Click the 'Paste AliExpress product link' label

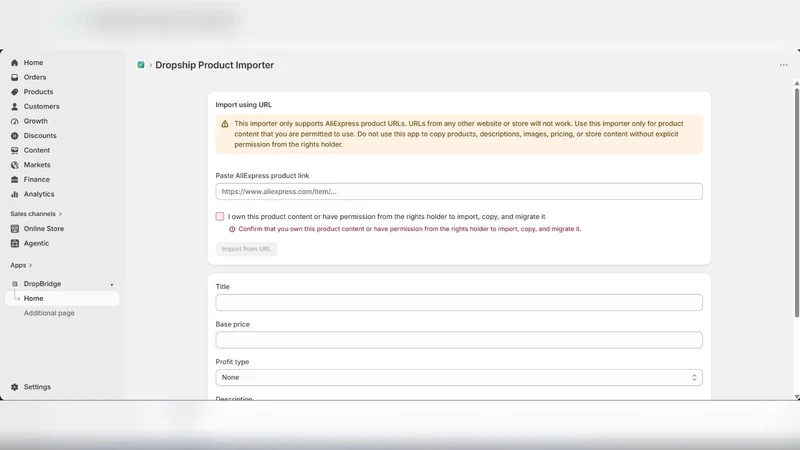(x=262, y=176)
